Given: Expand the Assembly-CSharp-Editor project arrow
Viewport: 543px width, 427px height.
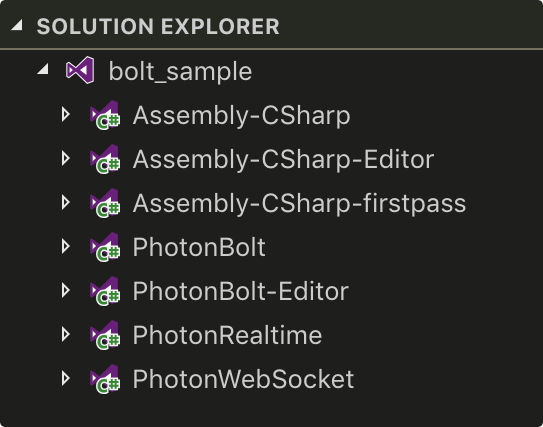Looking at the screenshot, I should 65,159.
